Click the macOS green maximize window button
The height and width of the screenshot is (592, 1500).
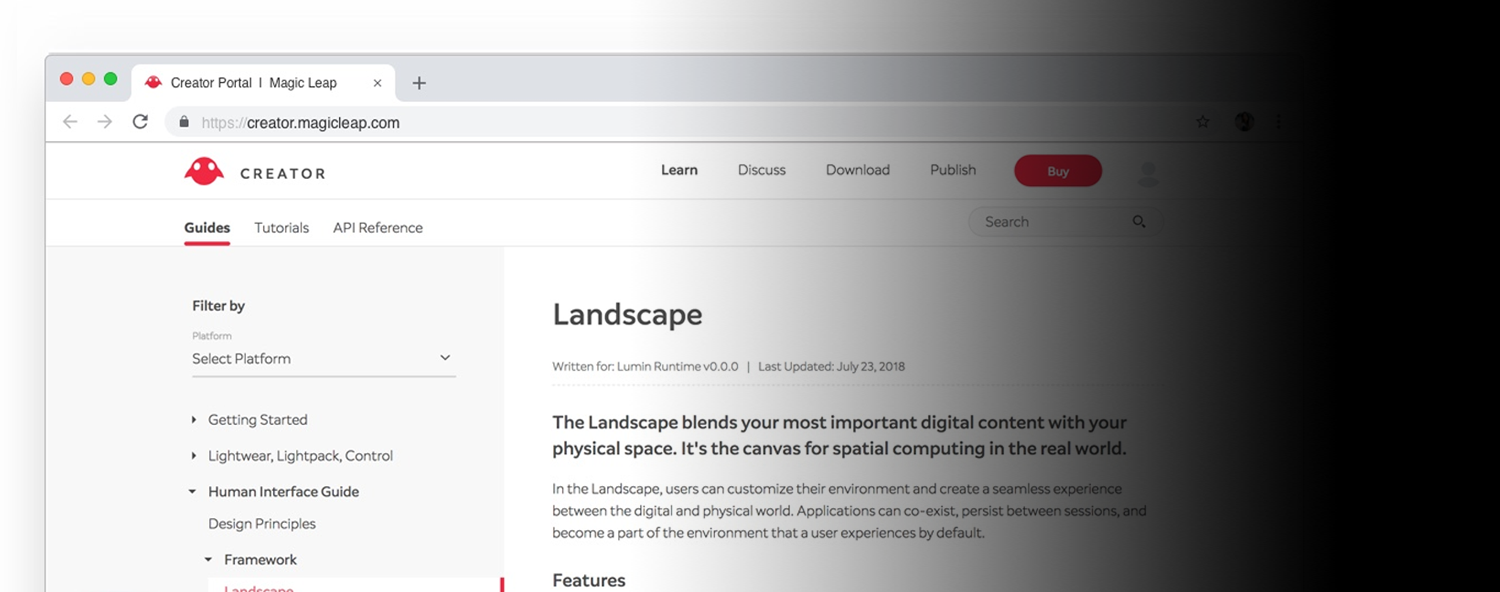(x=110, y=79)
